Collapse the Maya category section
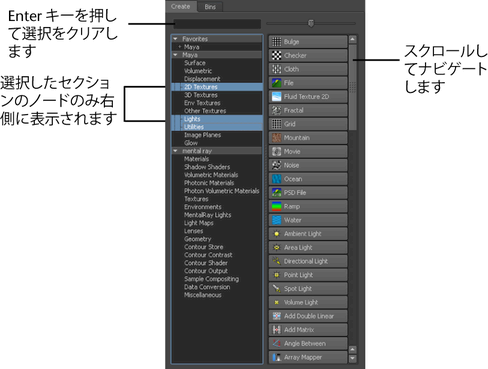Viewport: 488px width, 369px height. pyautogui.click(x=175, y=55)
